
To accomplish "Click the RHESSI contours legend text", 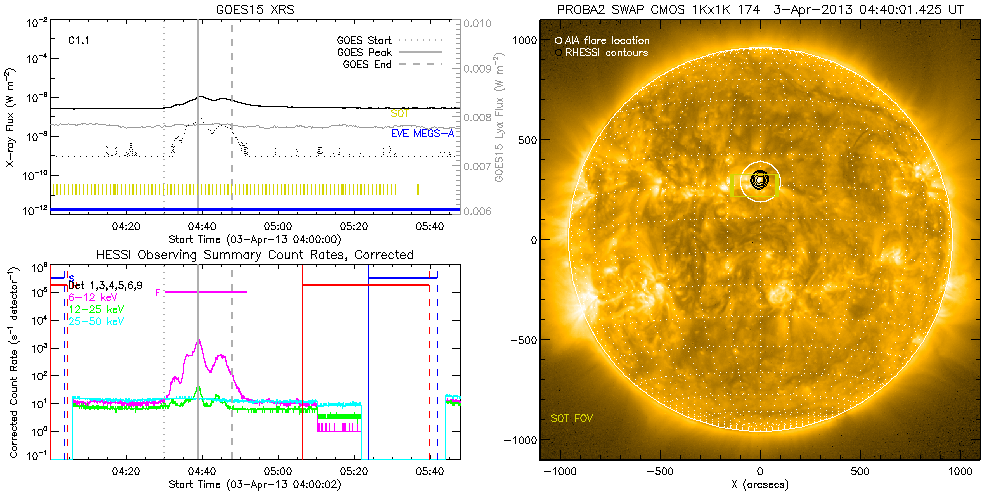I will pos(607,52).
